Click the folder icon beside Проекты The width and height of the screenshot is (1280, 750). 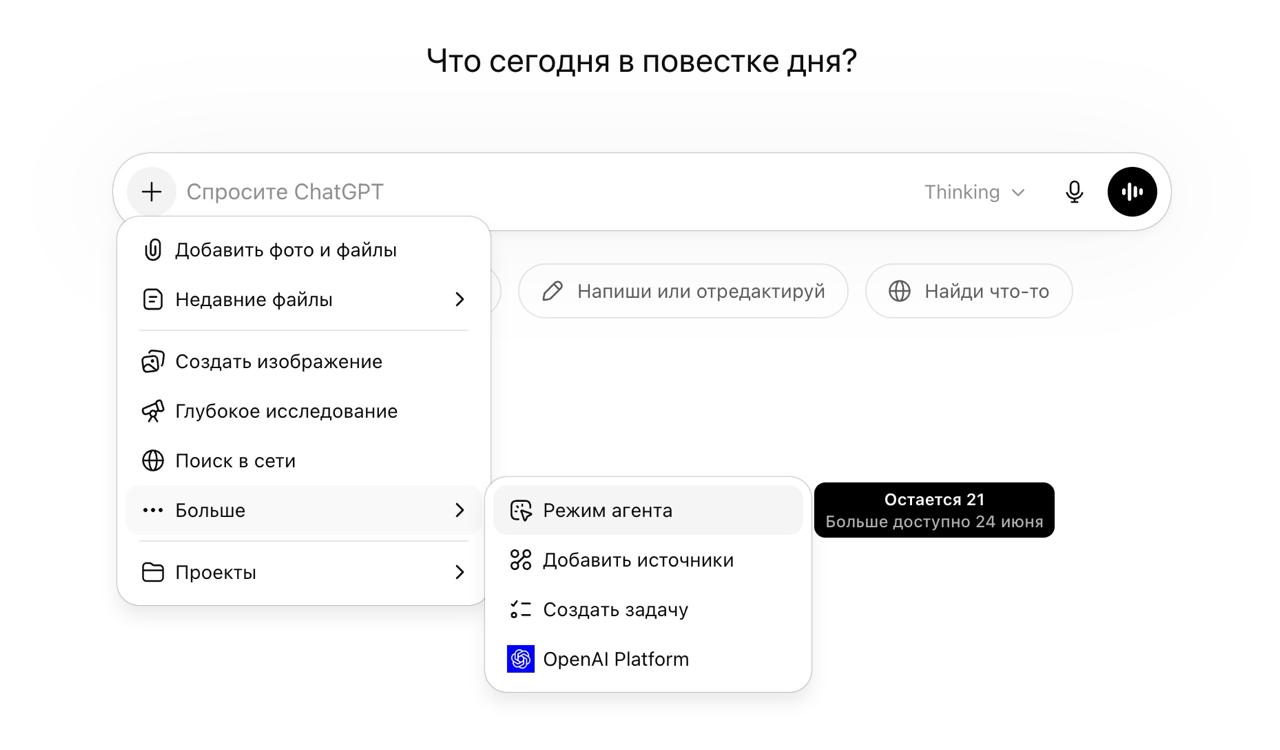[153, 572]
